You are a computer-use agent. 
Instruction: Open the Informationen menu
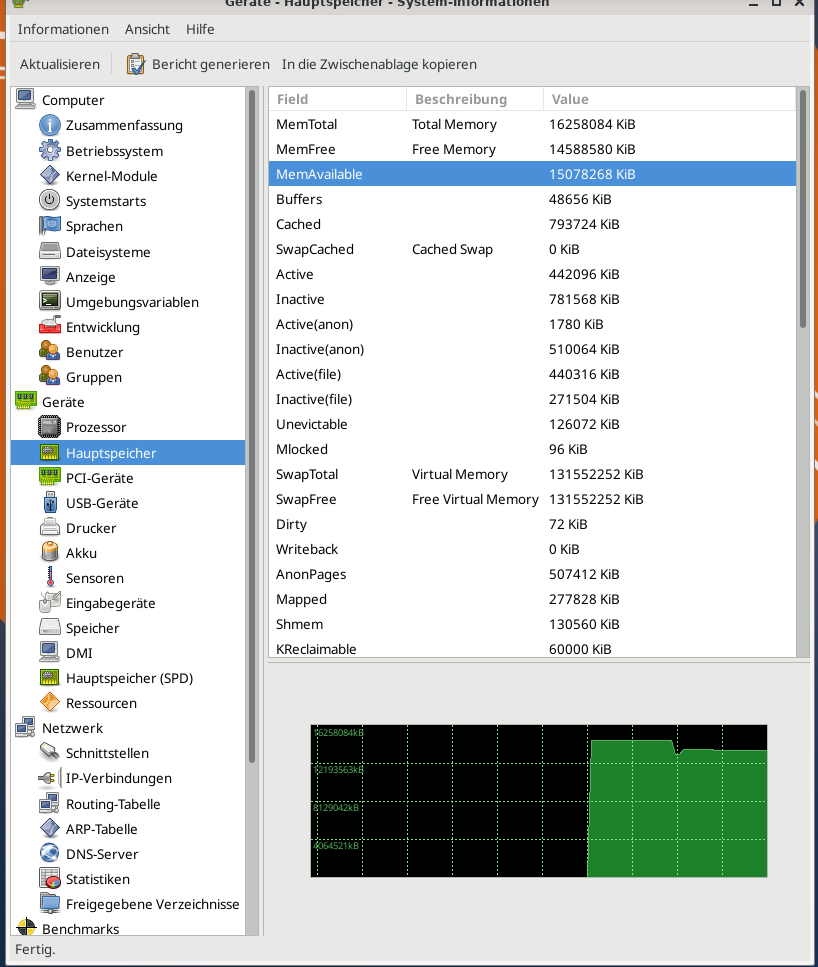(x=63, y=29)
